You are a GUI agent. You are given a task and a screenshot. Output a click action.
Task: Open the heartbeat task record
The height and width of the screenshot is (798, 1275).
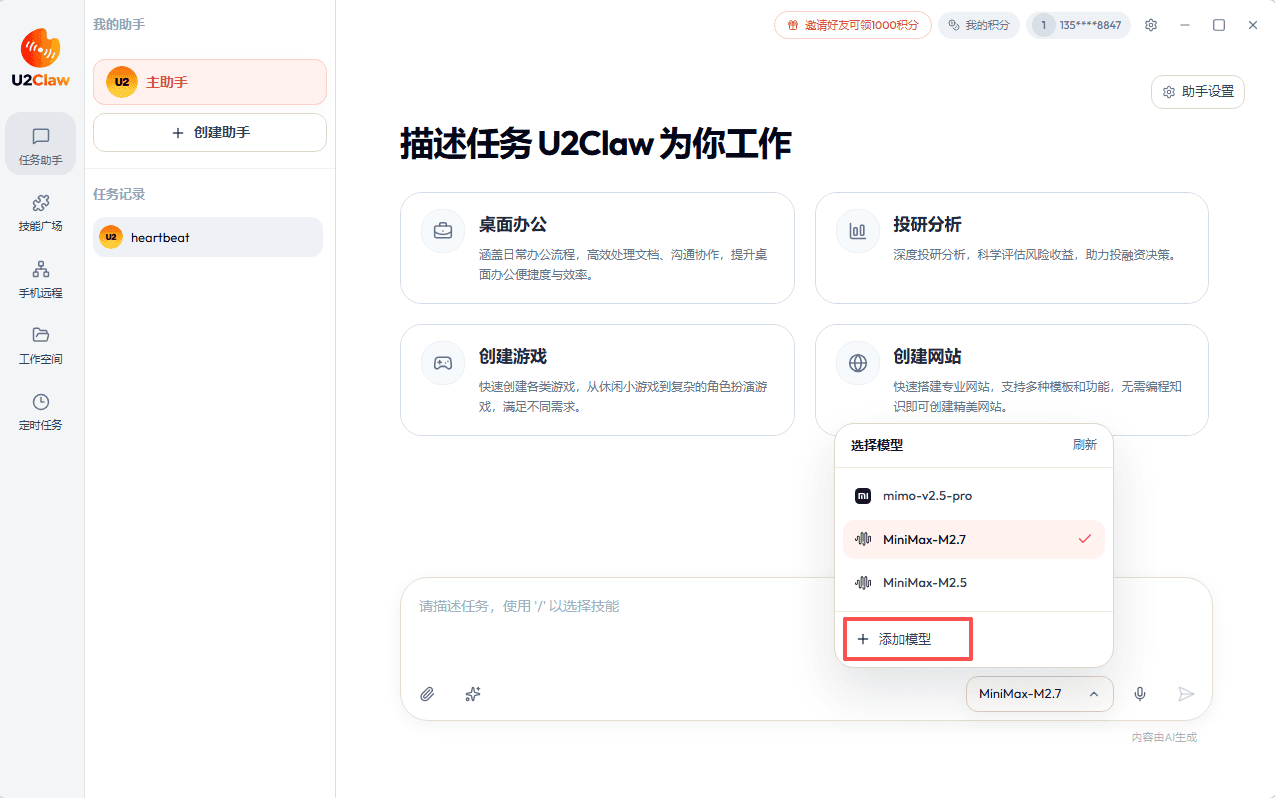208,237
